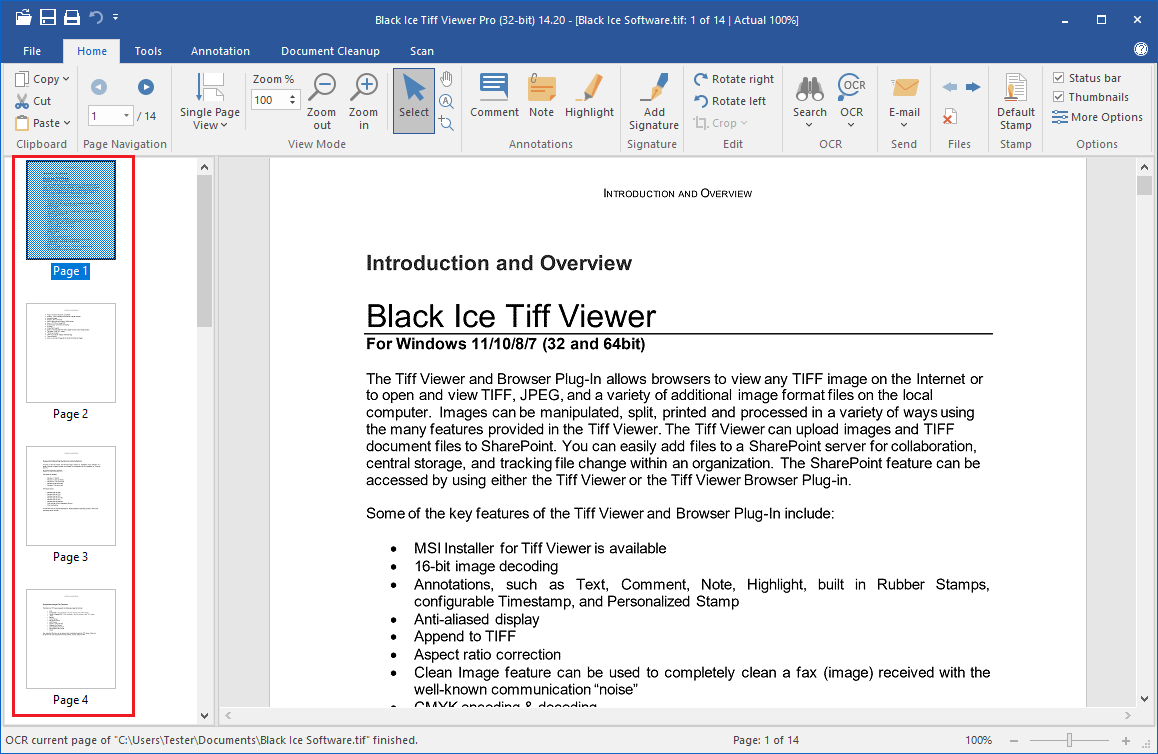This screenshot has height=754, width=1158.
Task: Open the quick access toolbar customize arrow
Action: pos(116,16)
